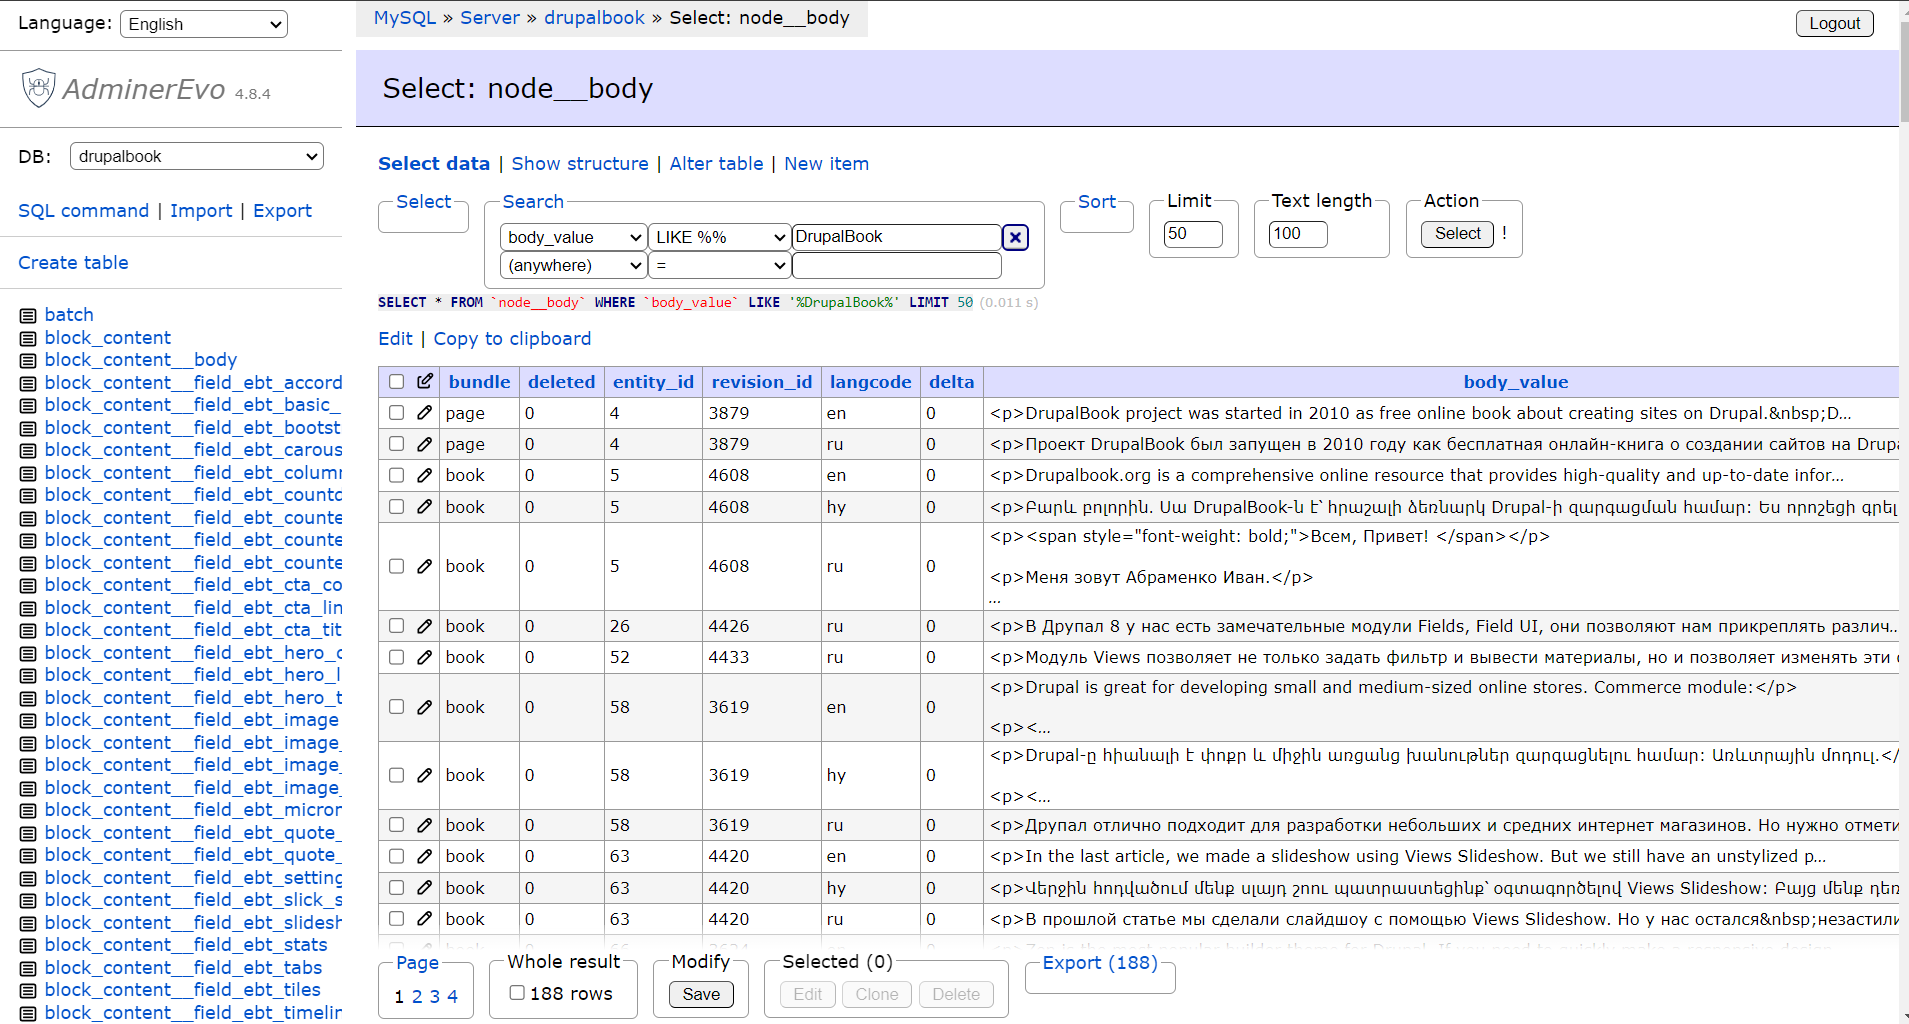Image resolution: width=1909 pixels, height=1024 pixels.
Task: Check the page row with langcode ru
Action: [x=397, y=443]
